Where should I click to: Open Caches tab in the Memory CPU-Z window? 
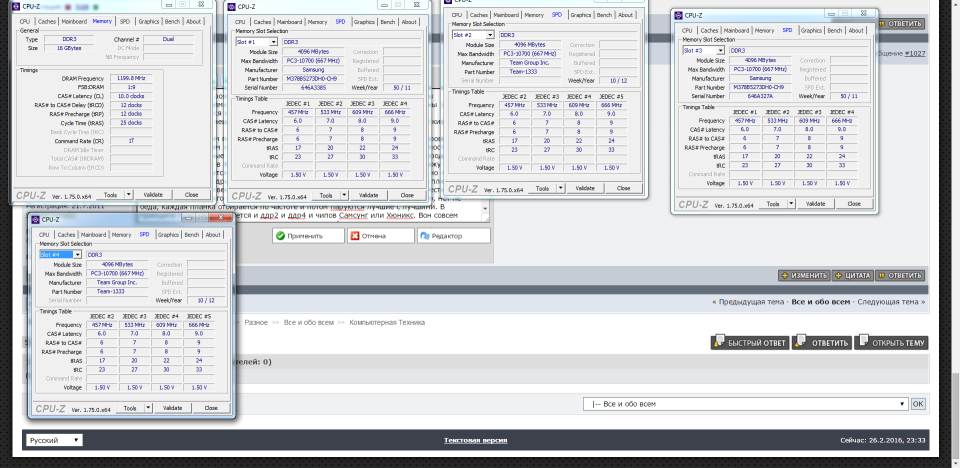pyautogui.click(x=47, y=21)
